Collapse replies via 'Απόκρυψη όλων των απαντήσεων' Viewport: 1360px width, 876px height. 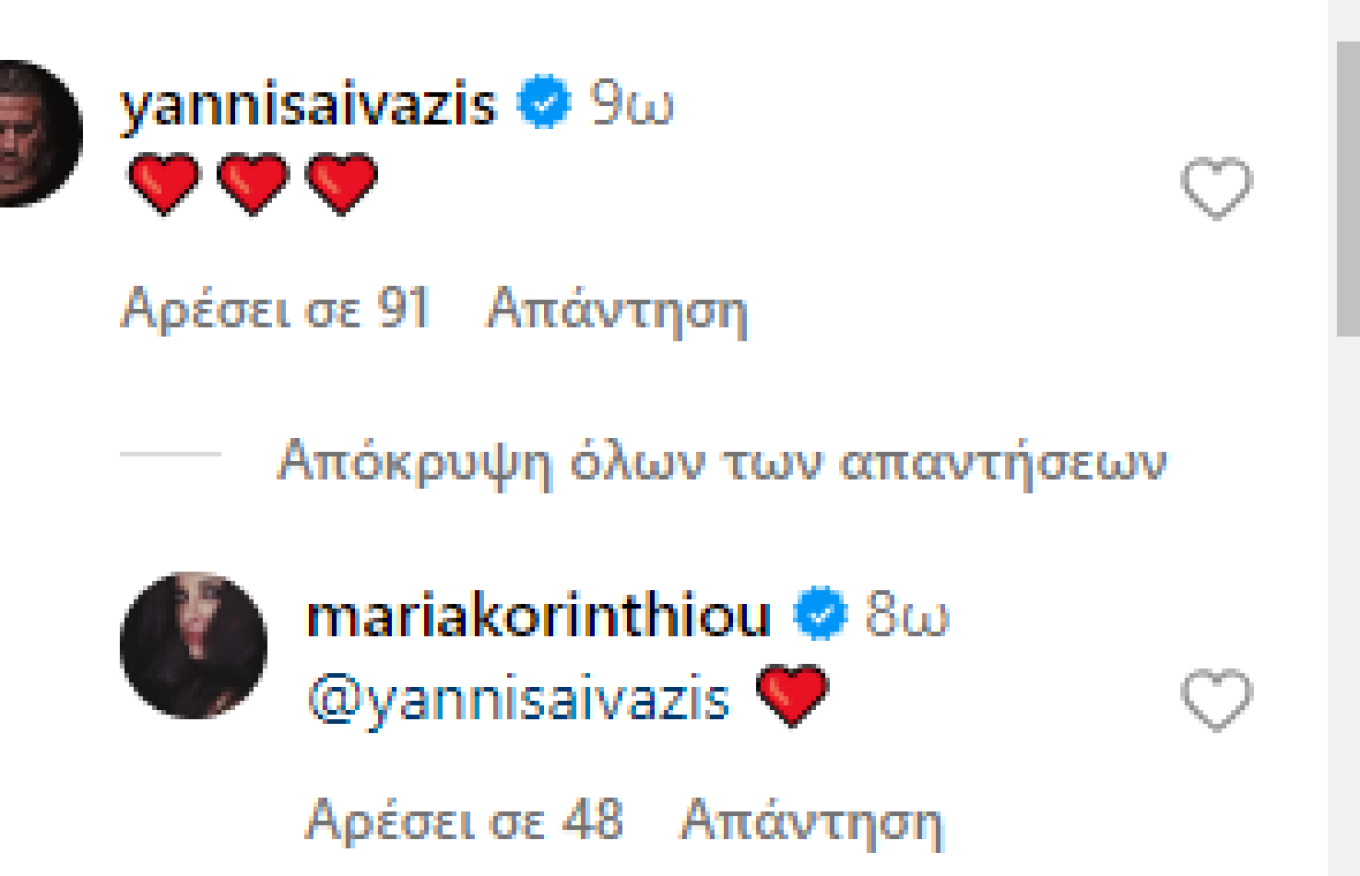[x=722, y=462]
